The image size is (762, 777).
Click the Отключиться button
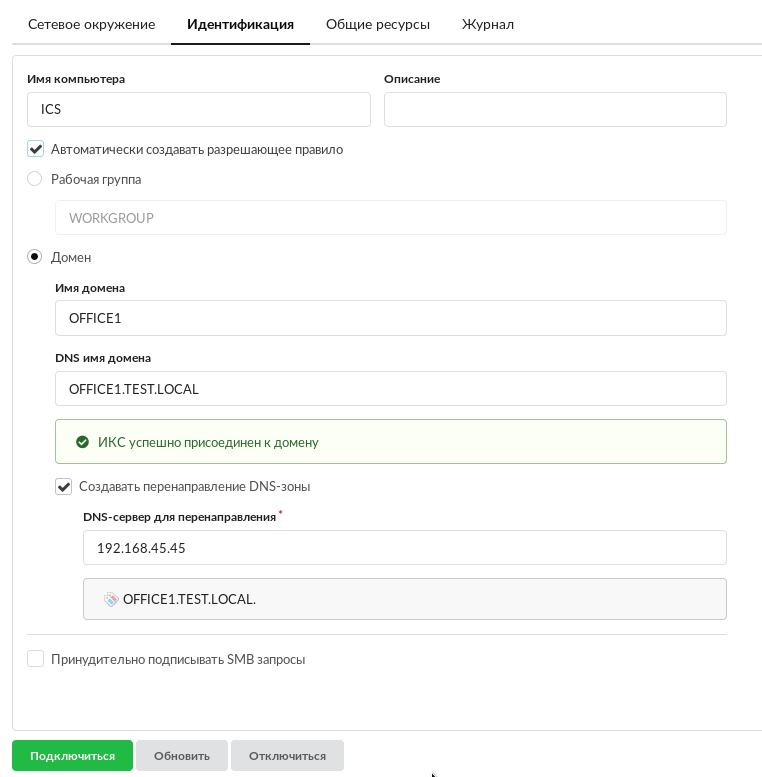coord(287,756)
